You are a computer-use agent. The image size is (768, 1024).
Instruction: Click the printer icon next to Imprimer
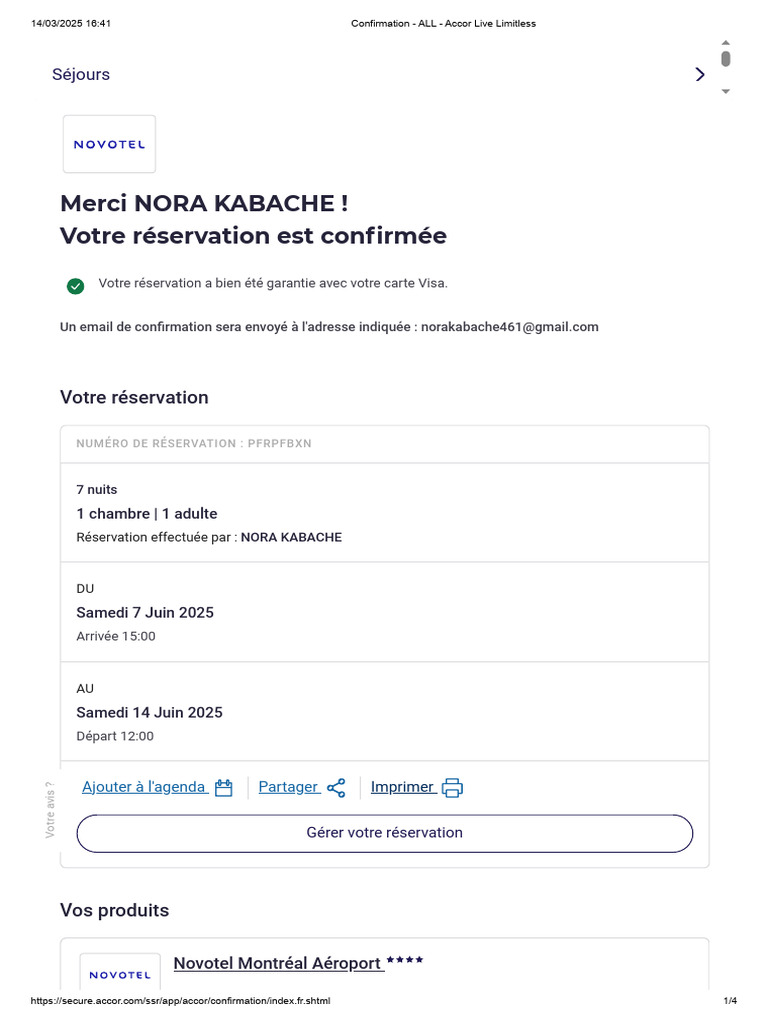(453, 788)
